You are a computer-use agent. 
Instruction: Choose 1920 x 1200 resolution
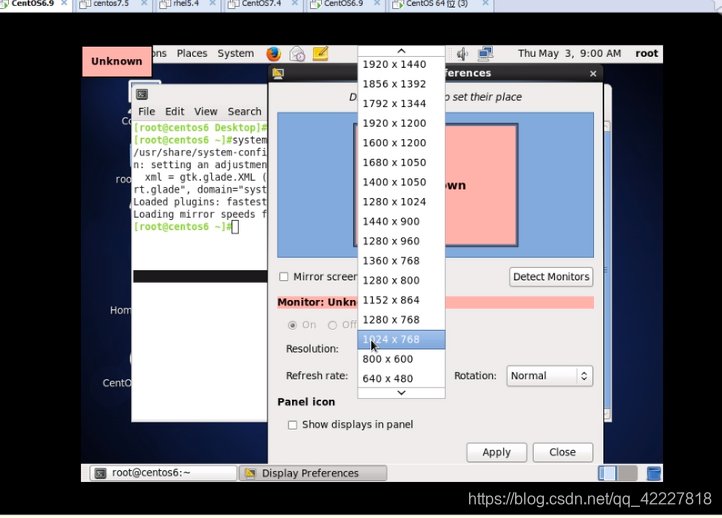pyautogui.click(x=401, y=123)
